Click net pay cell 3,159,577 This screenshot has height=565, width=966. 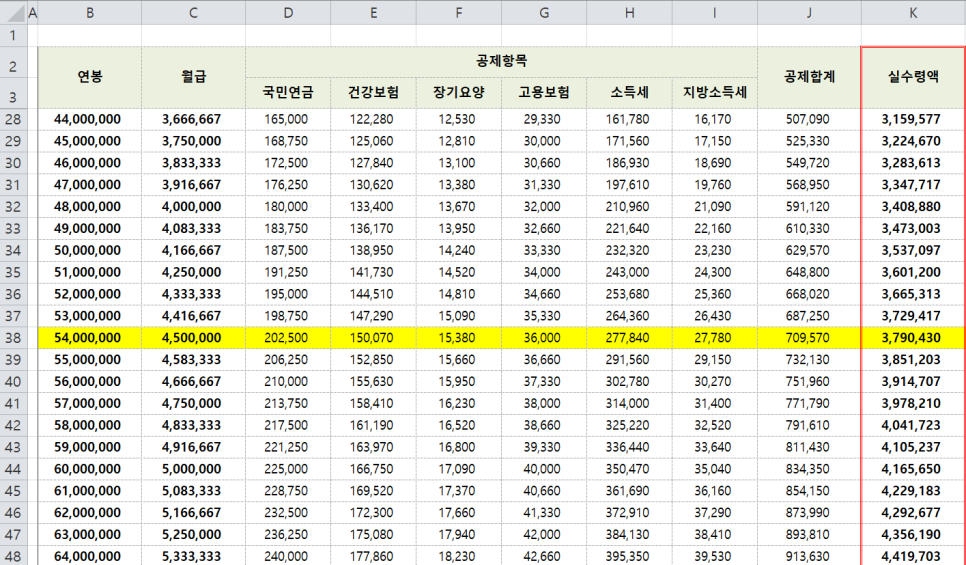tap(913, 119)
